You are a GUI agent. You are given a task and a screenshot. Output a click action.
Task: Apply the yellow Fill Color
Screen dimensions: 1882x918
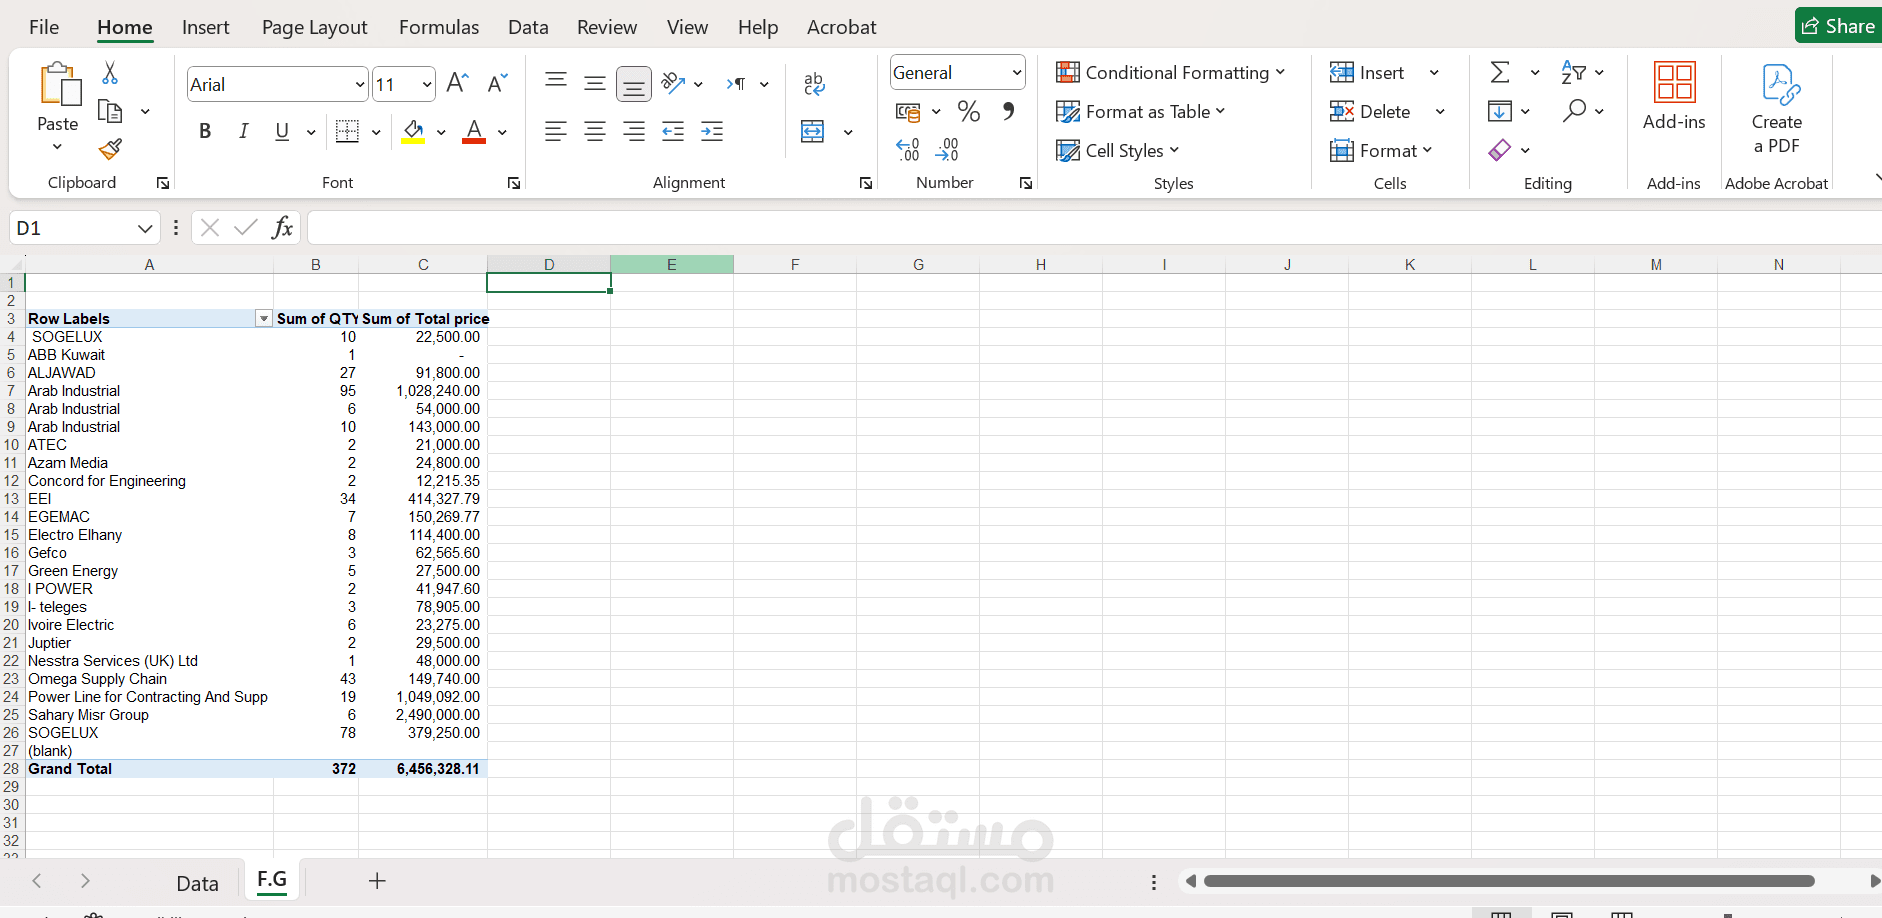click(x=413, y=131)
